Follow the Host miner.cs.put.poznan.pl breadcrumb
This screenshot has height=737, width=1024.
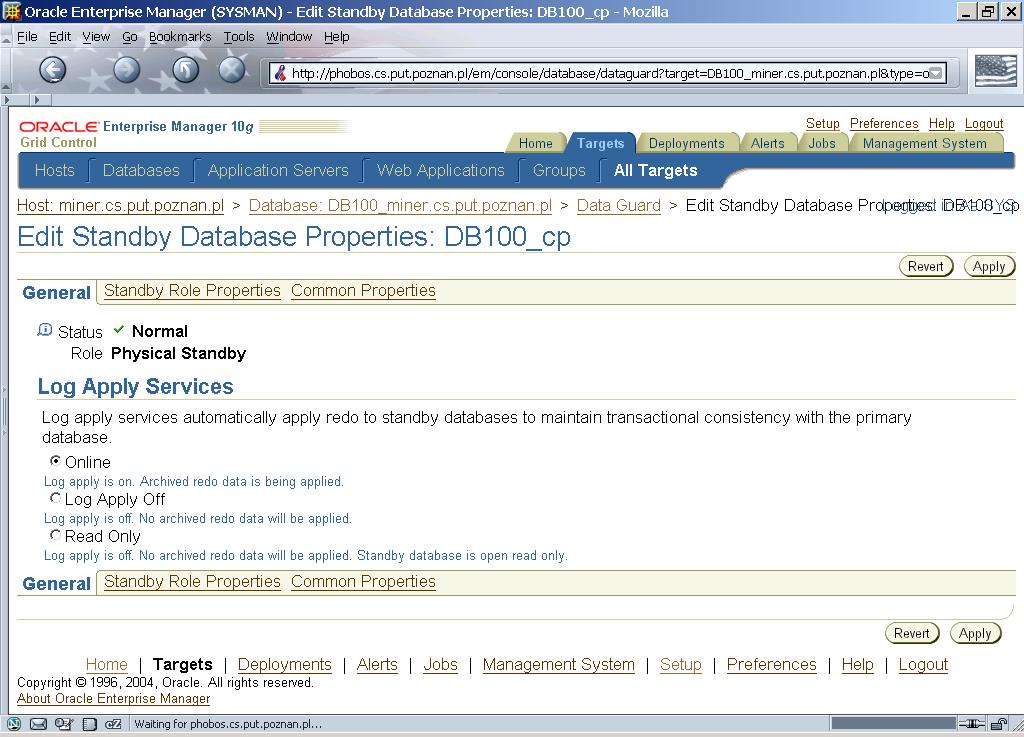click(x=120, y=206)
